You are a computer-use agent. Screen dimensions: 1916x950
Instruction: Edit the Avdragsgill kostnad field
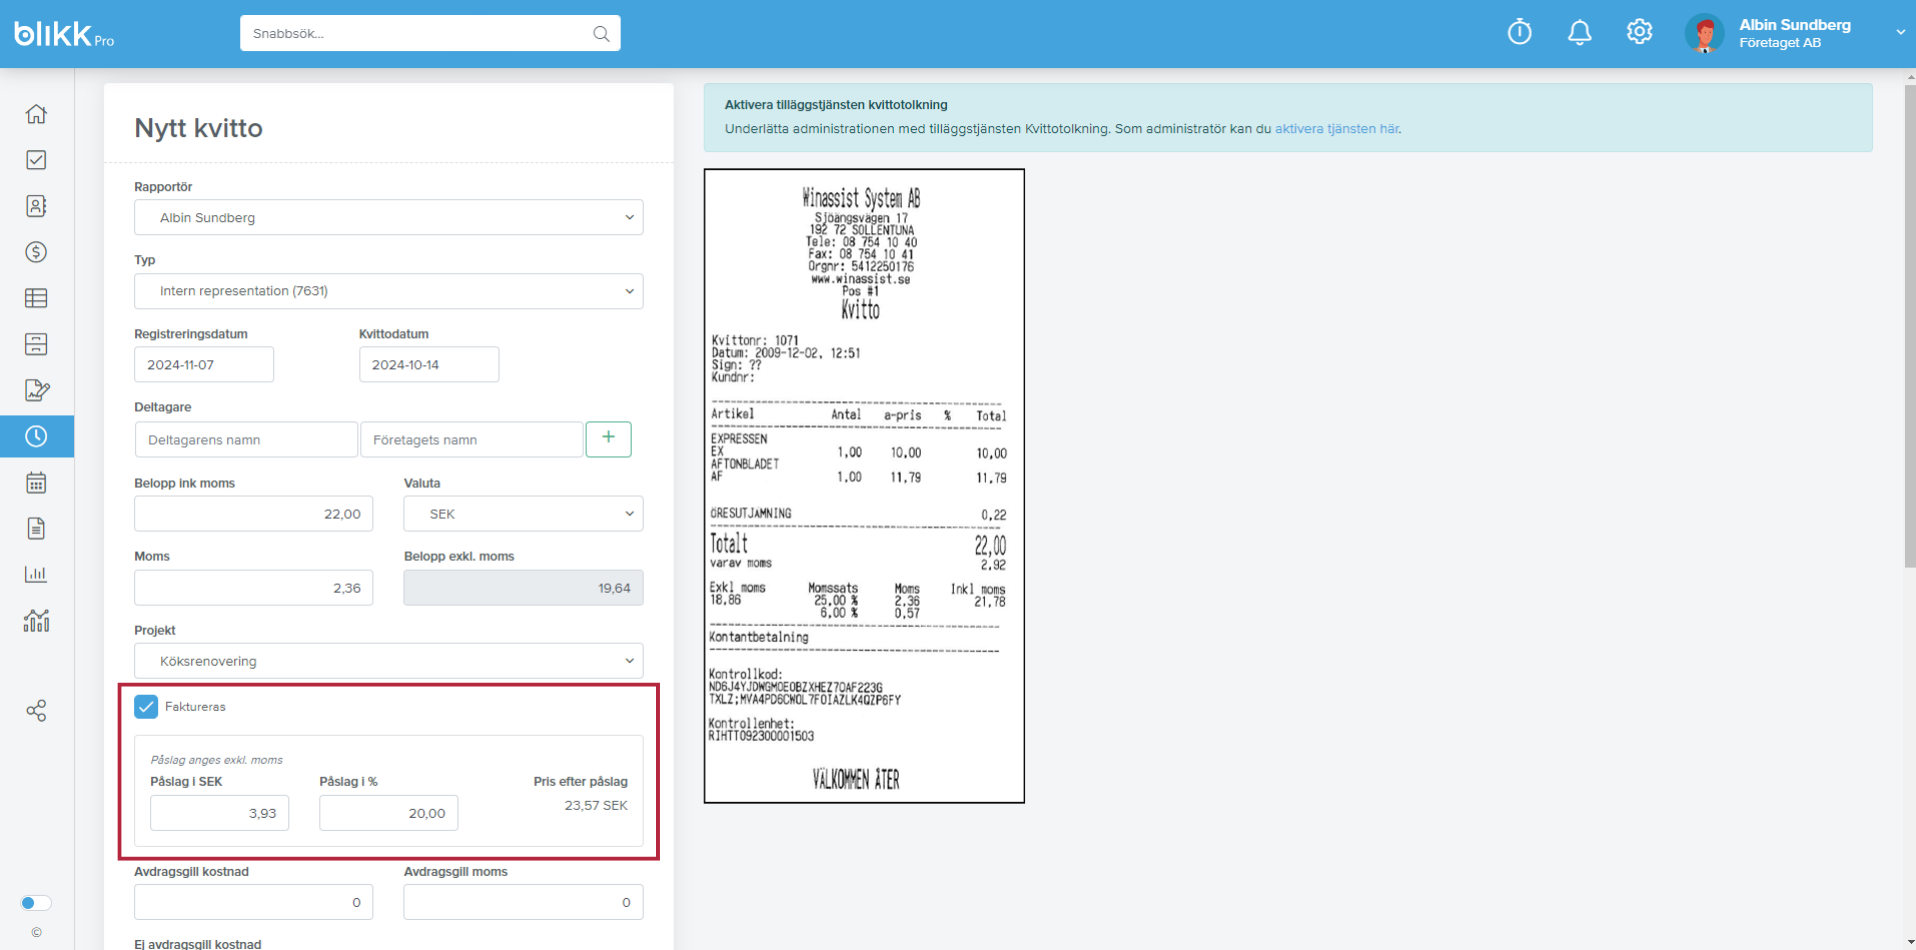pos(254,902)
